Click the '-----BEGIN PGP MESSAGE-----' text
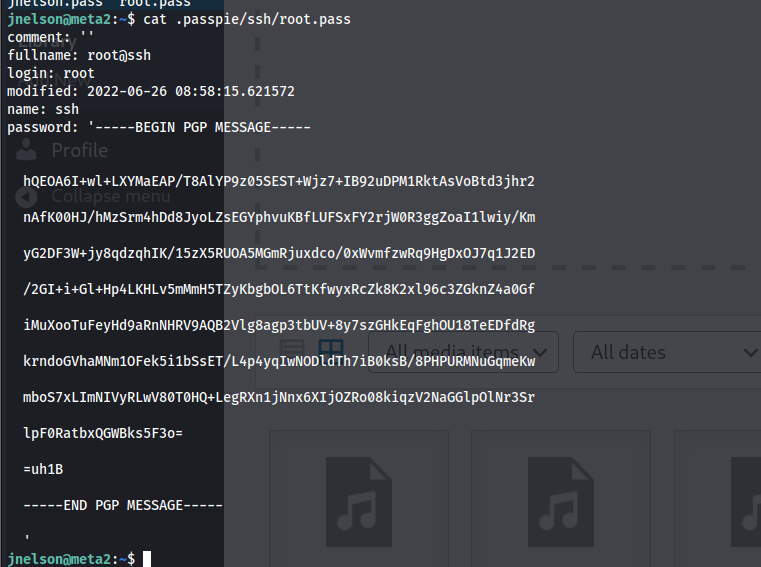 tap(202, 127)
